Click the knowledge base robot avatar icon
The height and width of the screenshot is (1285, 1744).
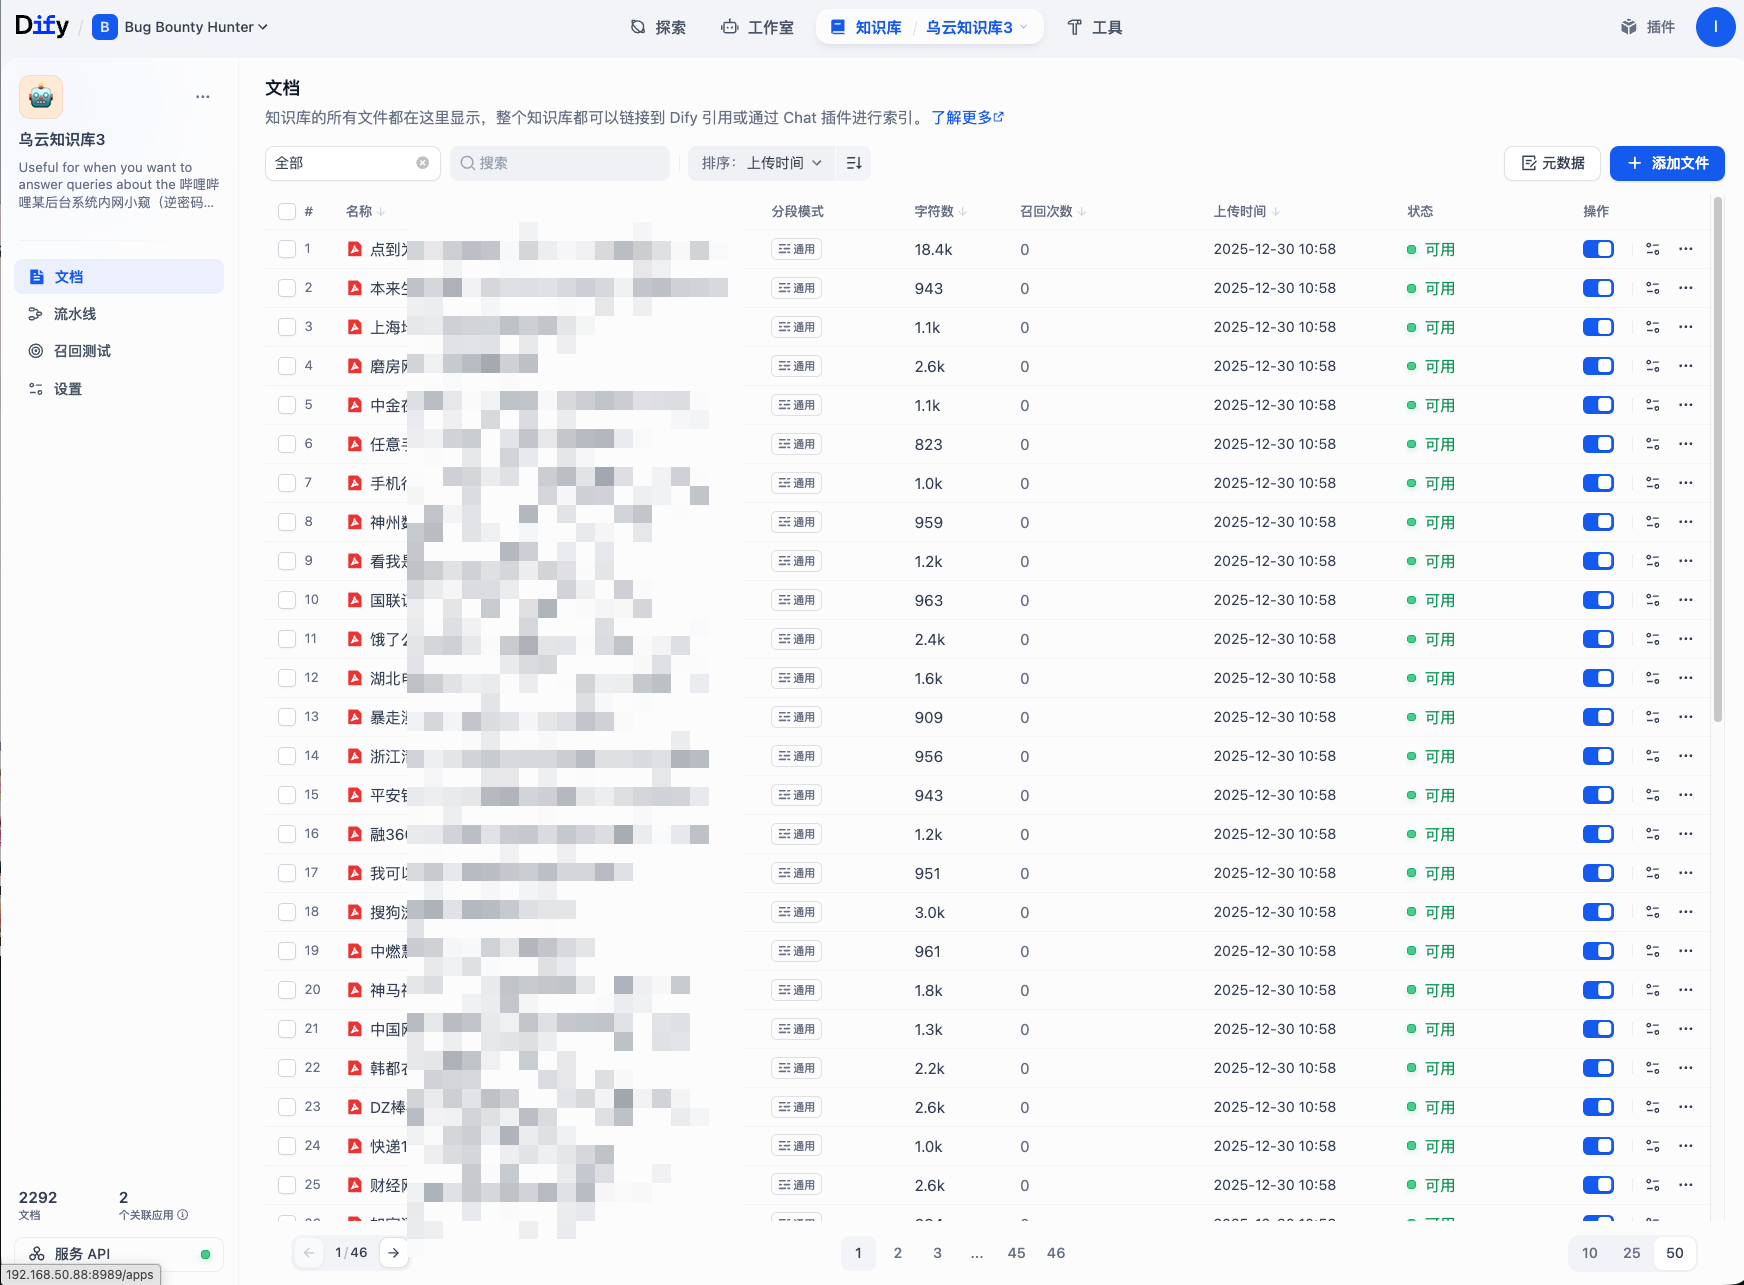(41, 97)
